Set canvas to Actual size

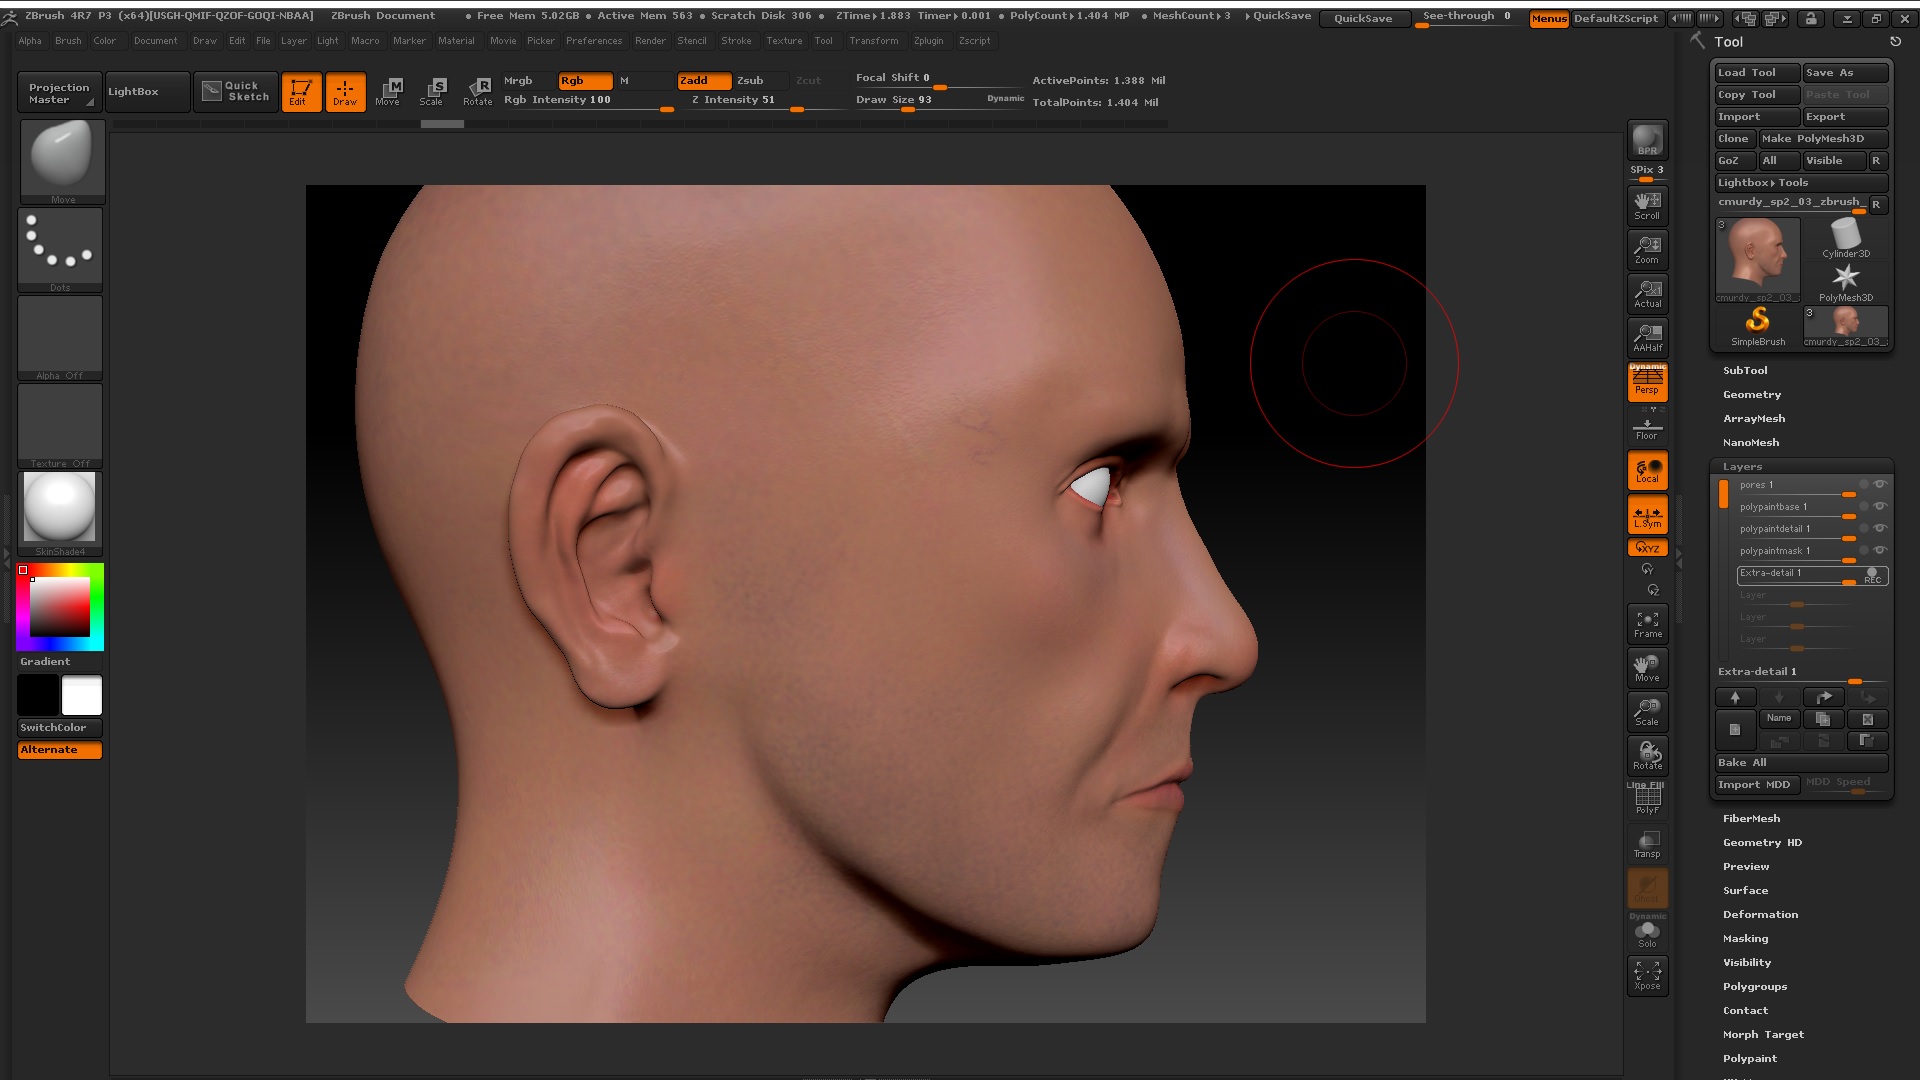(x=1647, y=293)
